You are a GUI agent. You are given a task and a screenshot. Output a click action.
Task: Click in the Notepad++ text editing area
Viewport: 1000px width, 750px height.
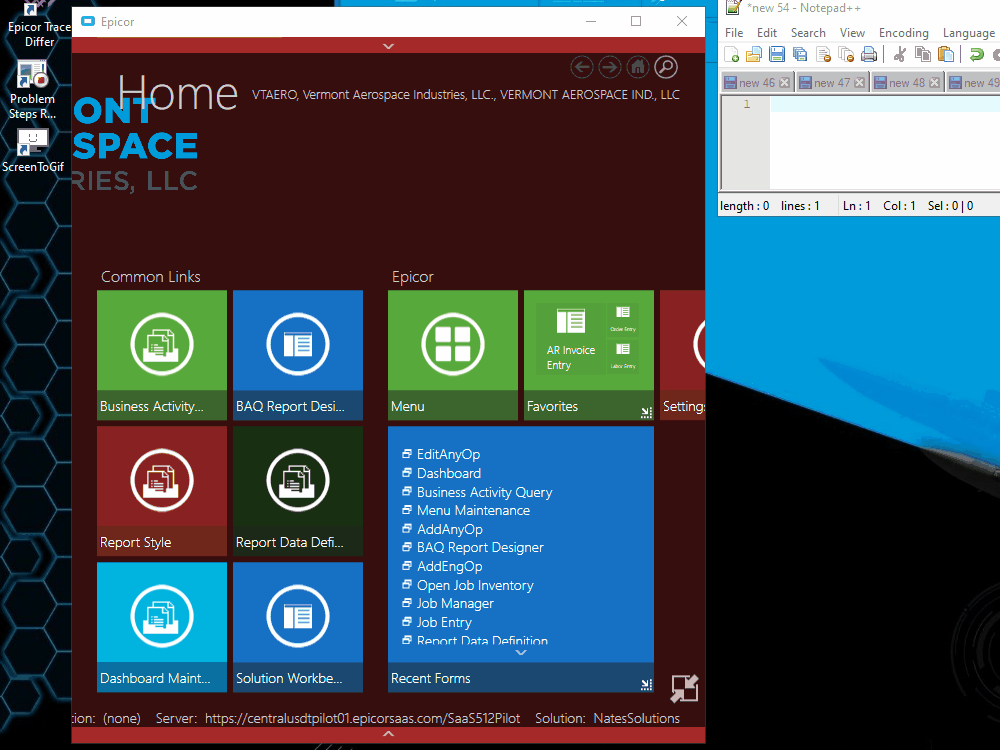point(885,142)
